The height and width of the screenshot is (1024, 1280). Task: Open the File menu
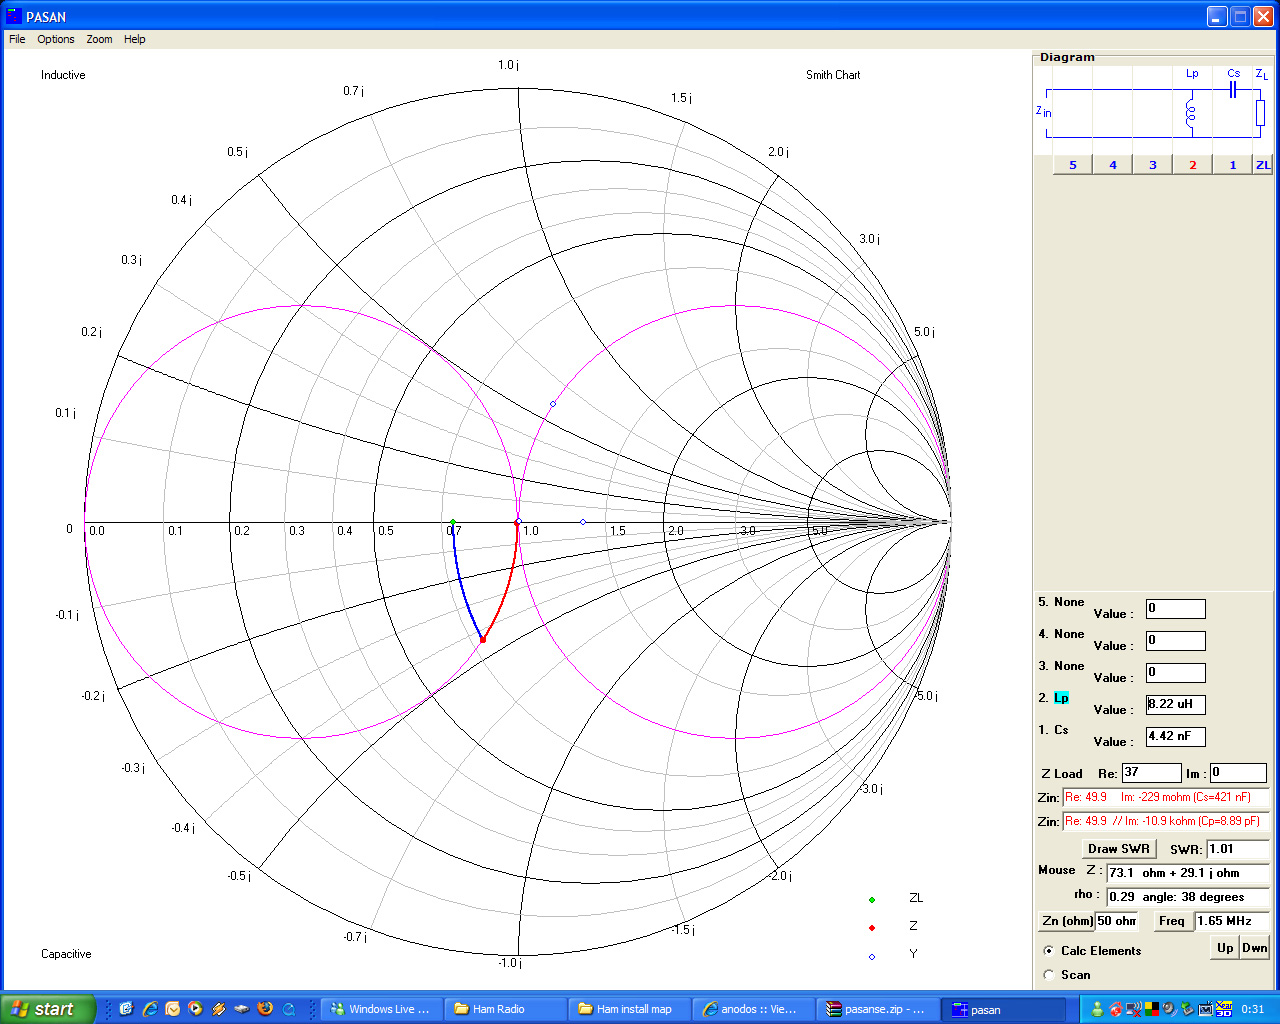click(x=17, y=39)
